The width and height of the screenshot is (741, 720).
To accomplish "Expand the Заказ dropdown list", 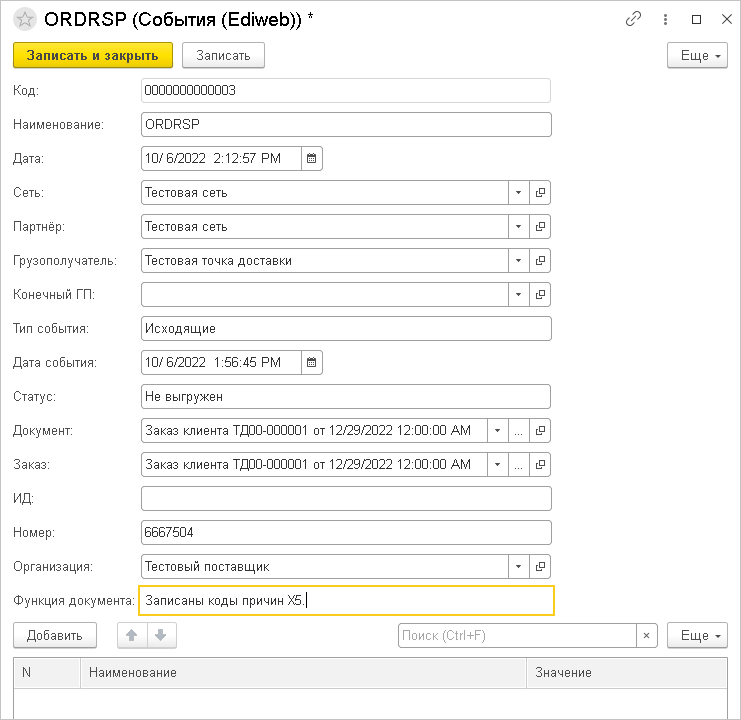I will pyautogui.click(x=497, y=465).
